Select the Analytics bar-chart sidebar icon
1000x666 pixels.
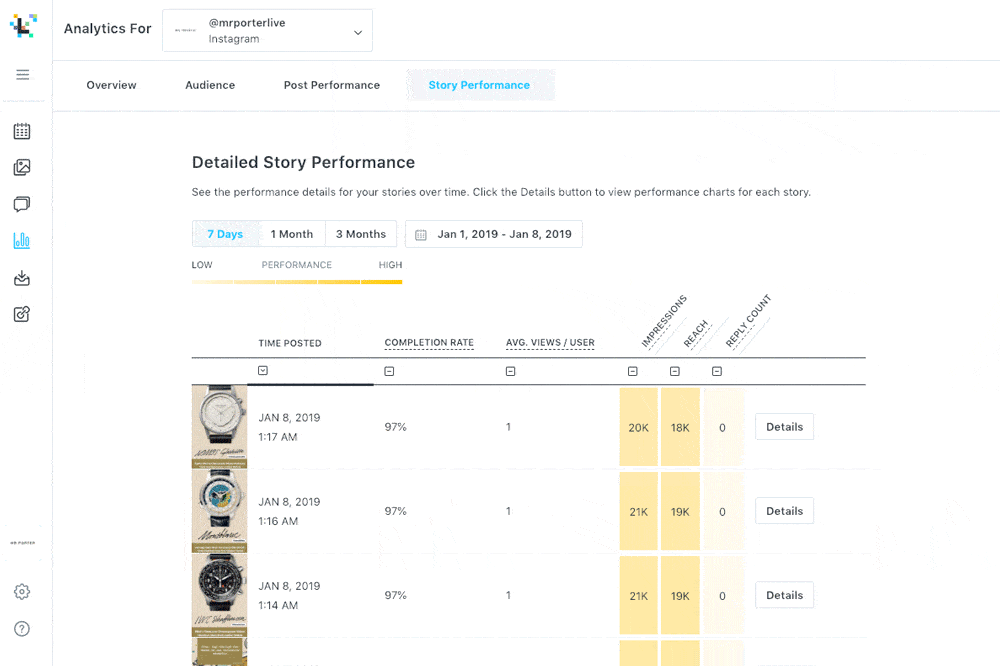coord(22,240)
